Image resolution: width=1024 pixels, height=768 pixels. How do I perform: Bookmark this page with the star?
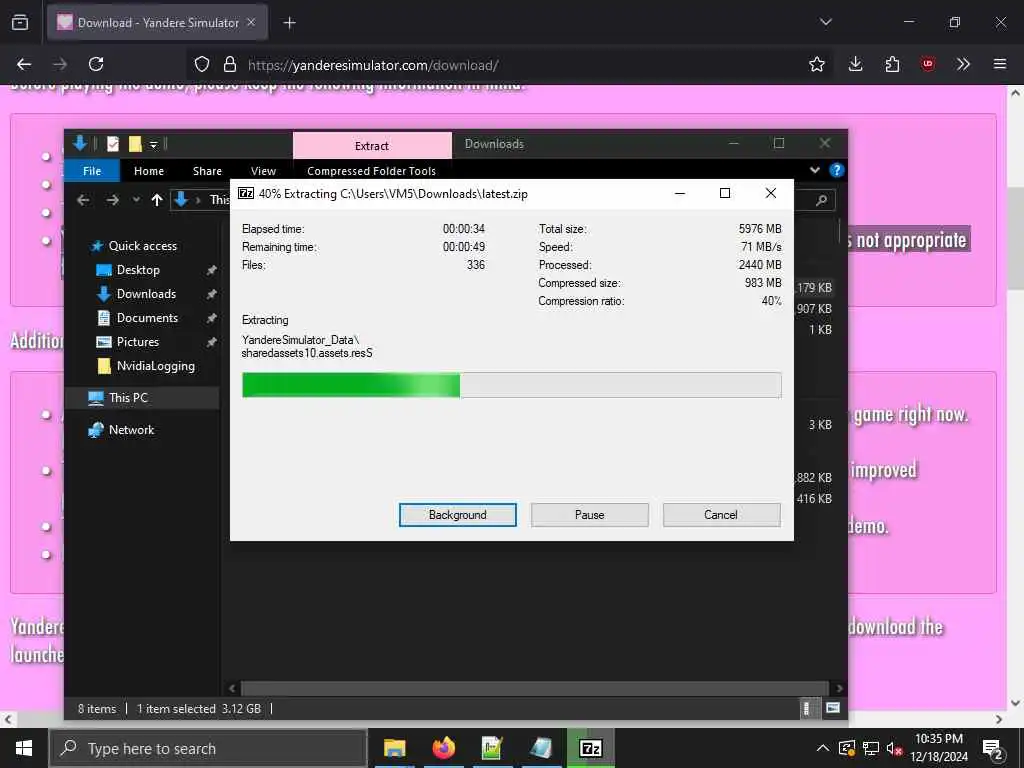coord(816,64)
